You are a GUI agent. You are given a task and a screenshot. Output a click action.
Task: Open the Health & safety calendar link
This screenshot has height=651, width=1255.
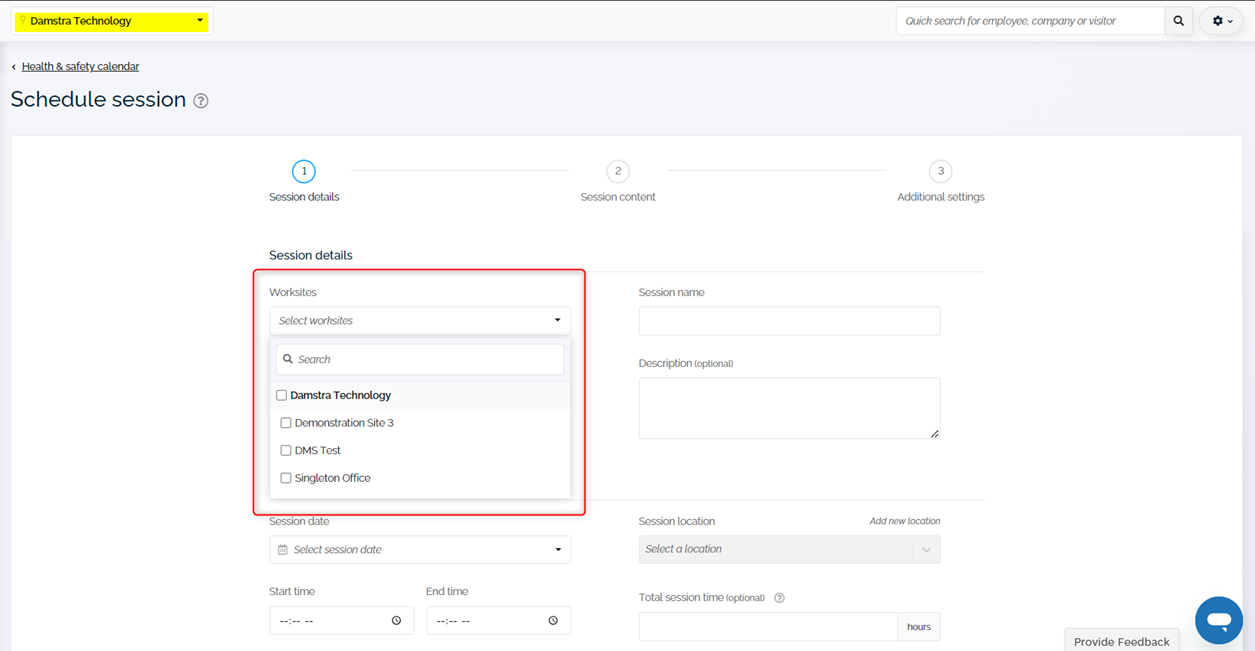pyautogui.click(x=80, y=67)
